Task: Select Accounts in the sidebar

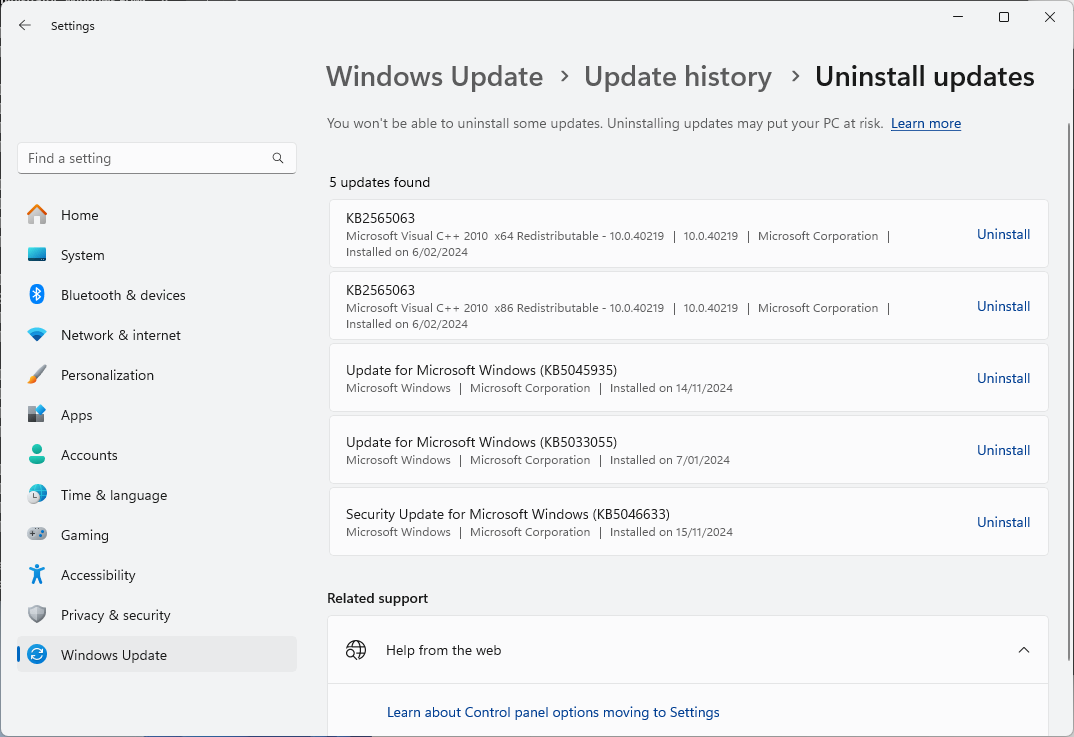Action: pos(89,455)
